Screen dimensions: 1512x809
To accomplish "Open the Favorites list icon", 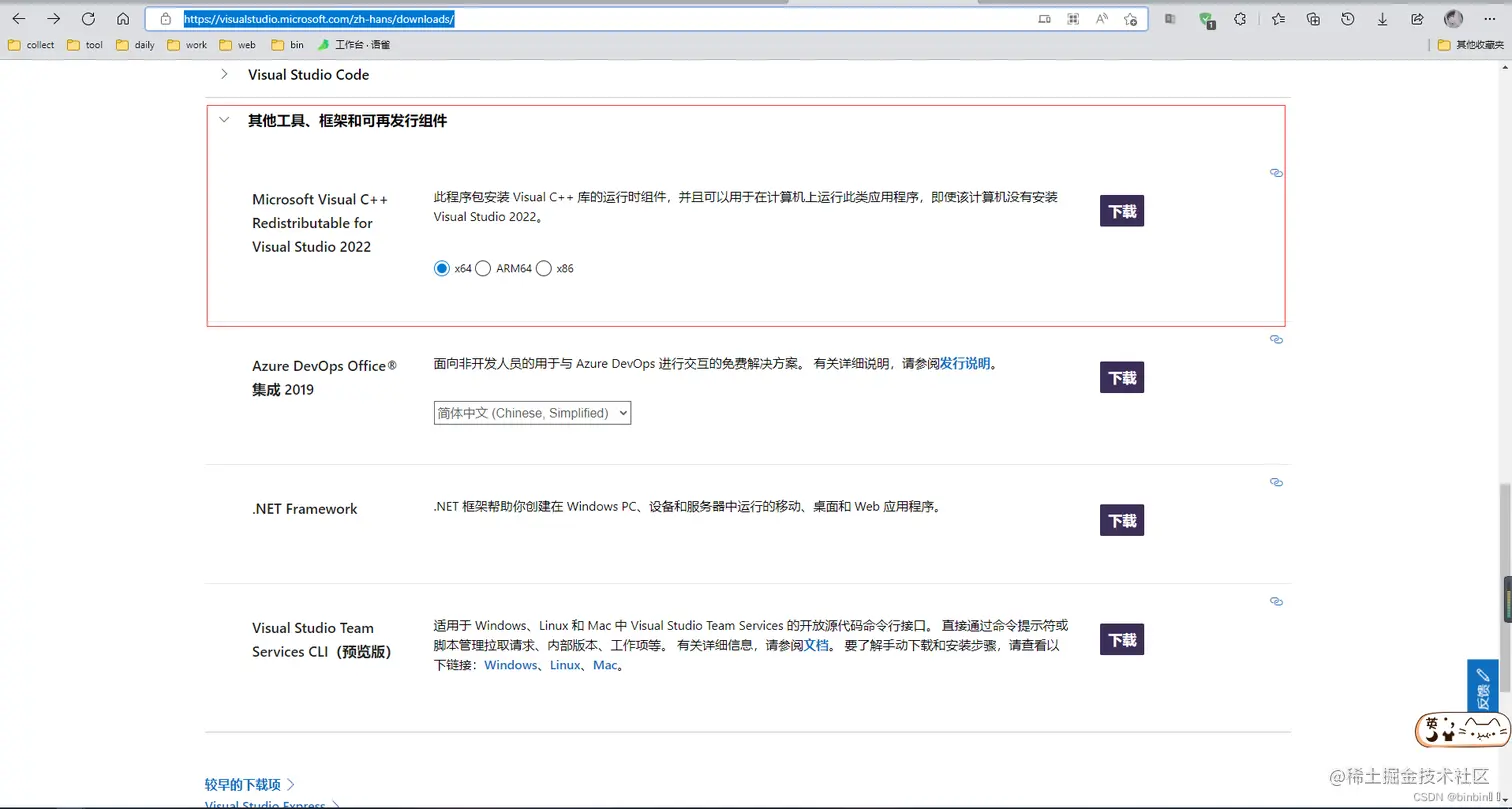I will tap(1279, 19).
